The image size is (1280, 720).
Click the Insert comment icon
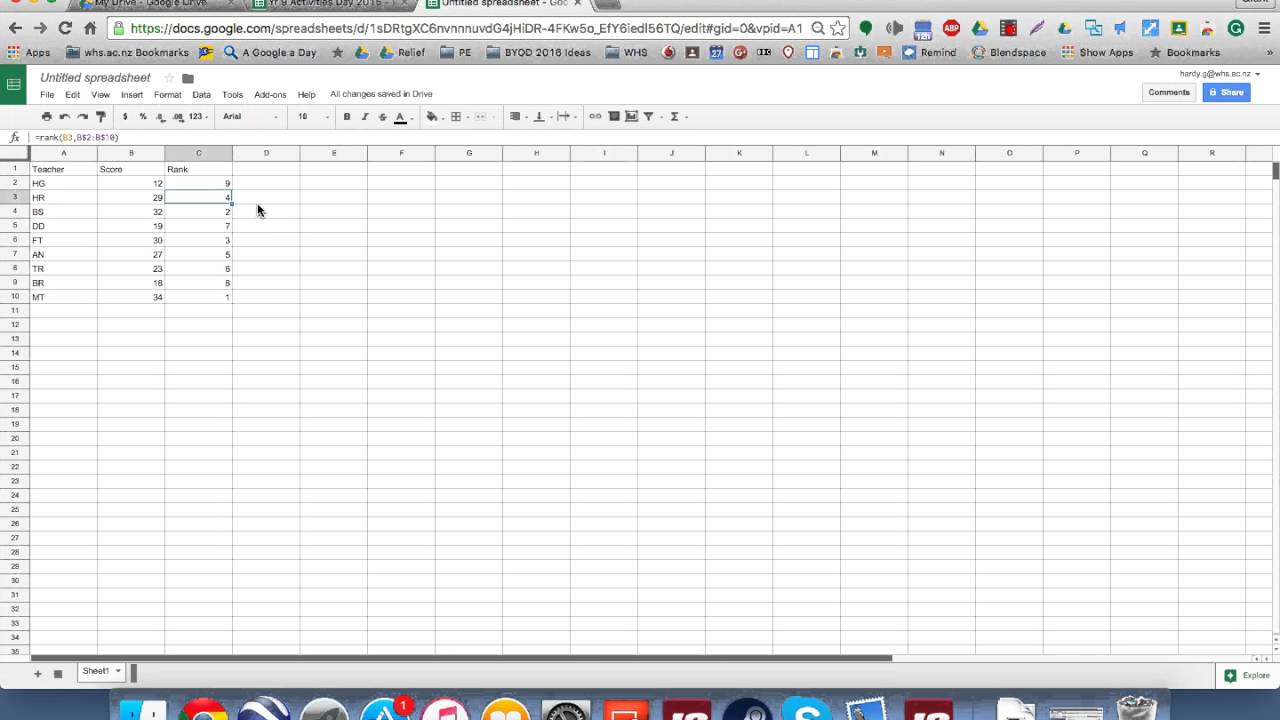(614, 117)
